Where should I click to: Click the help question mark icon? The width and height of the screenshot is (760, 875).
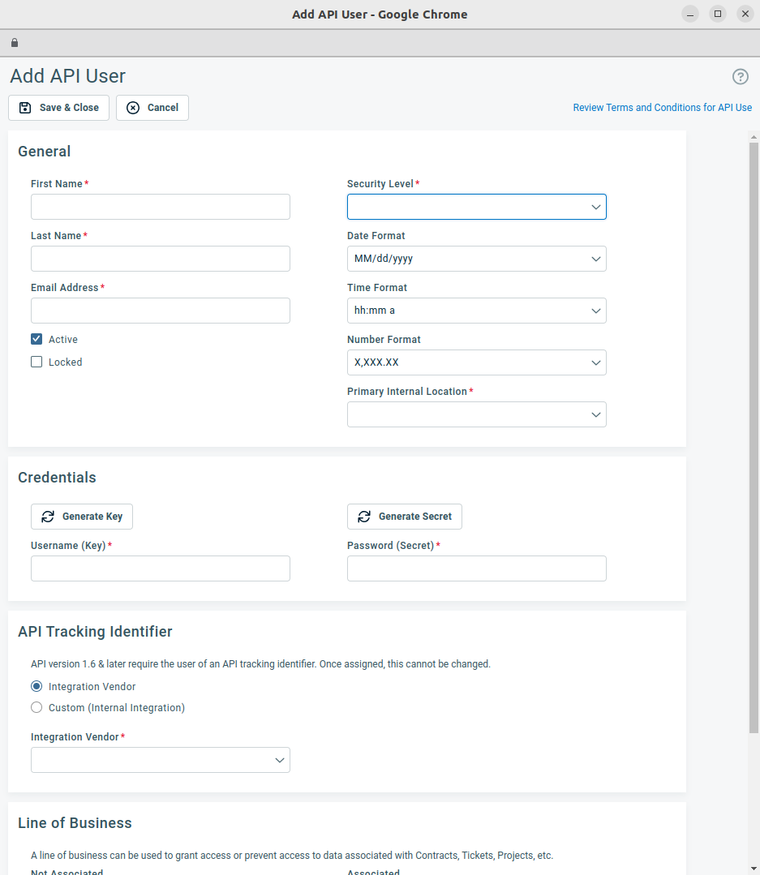point(740,77)
